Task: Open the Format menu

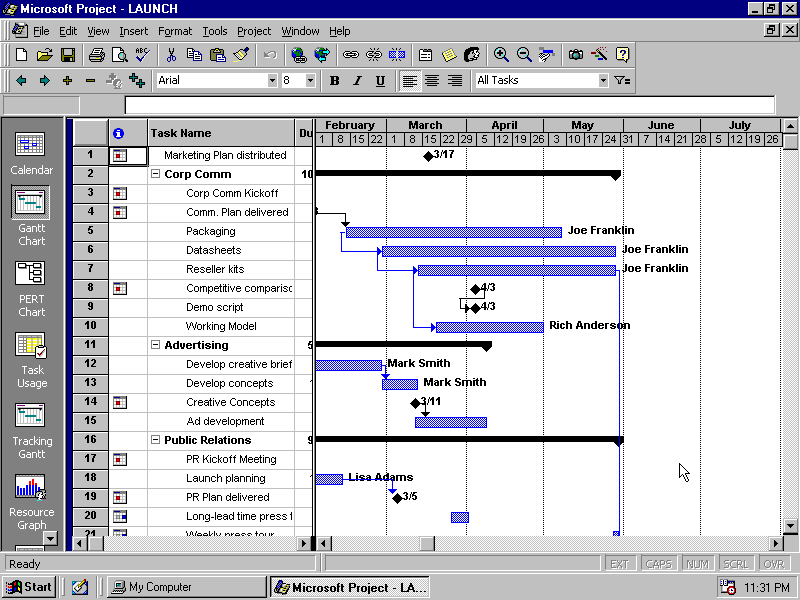Action: (175, 31)
